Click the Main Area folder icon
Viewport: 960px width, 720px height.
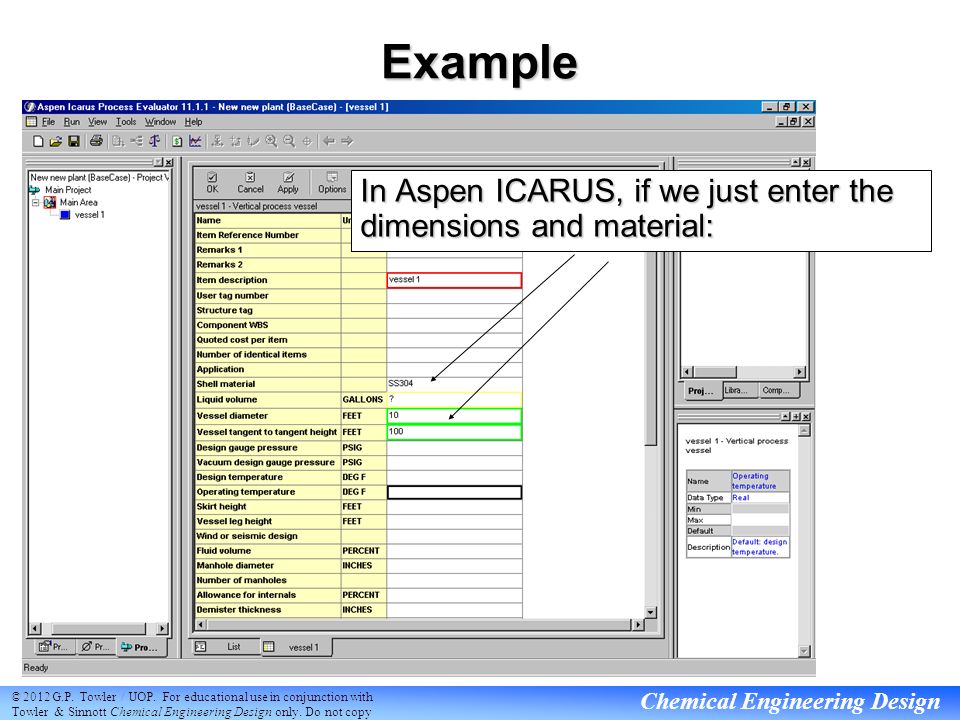(x=50, y=202)
